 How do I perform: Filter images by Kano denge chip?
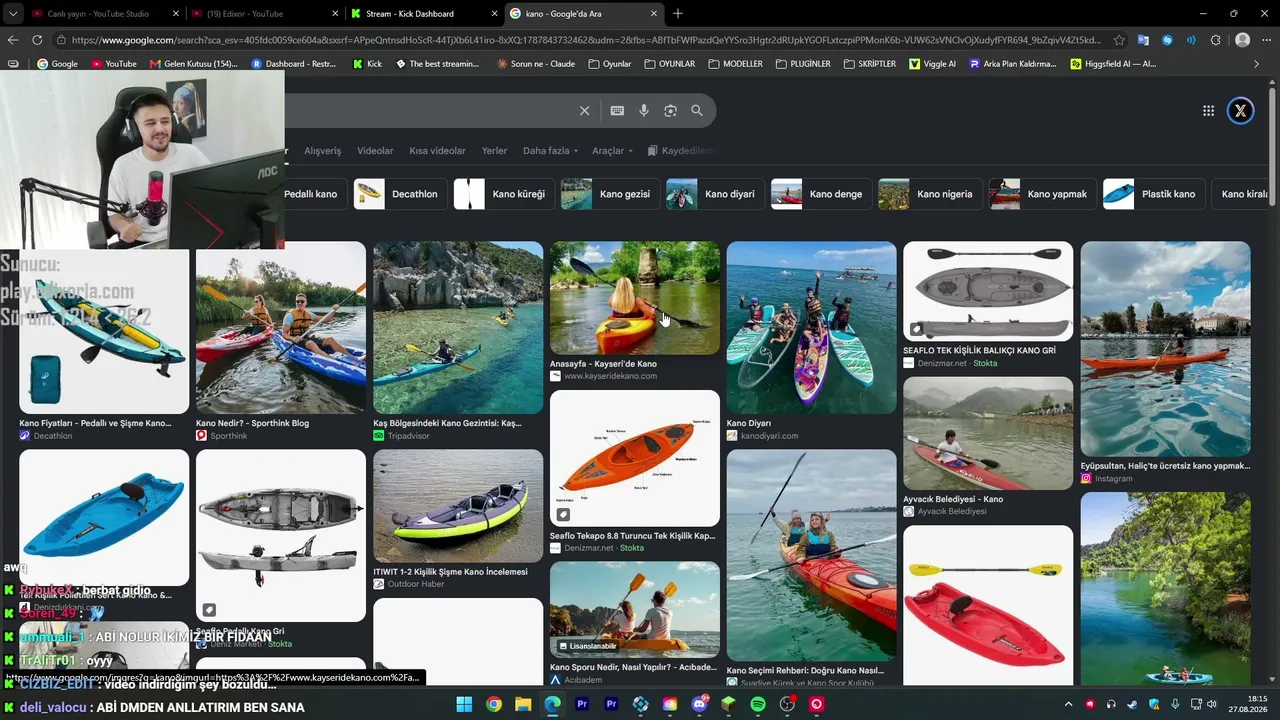click(x=820, y=194)
